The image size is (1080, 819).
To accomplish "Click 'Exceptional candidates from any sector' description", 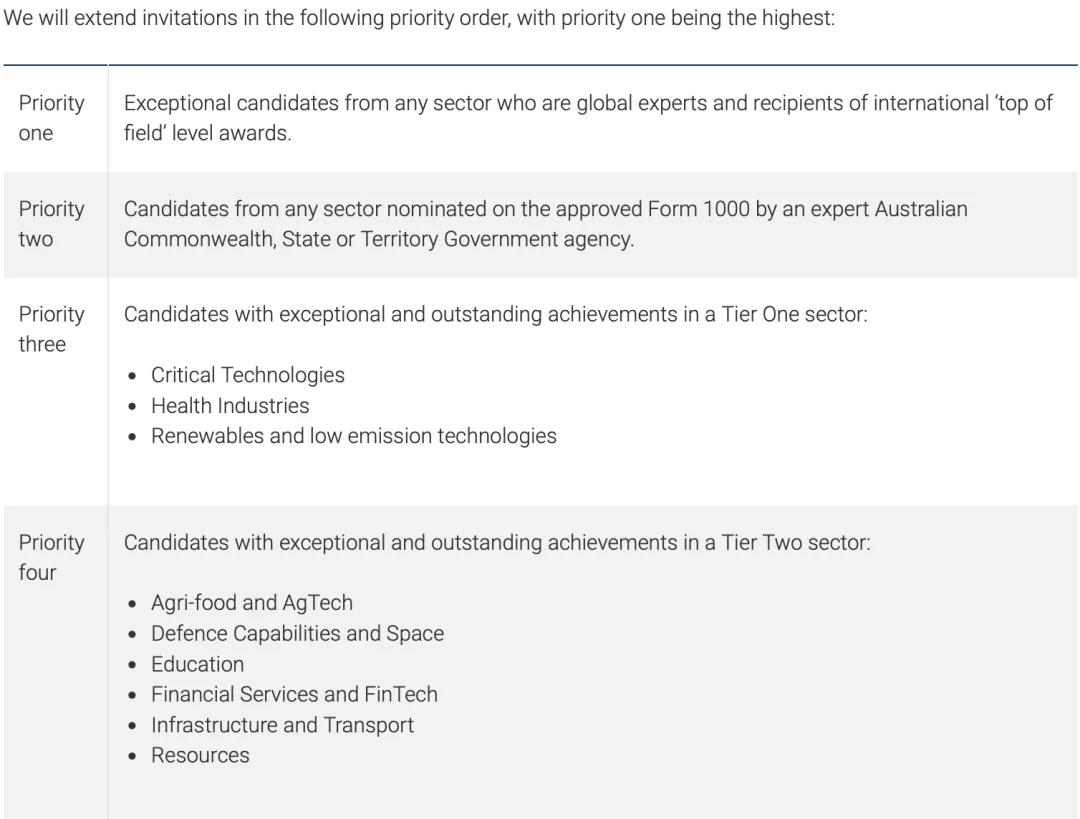I will point(588,118).
